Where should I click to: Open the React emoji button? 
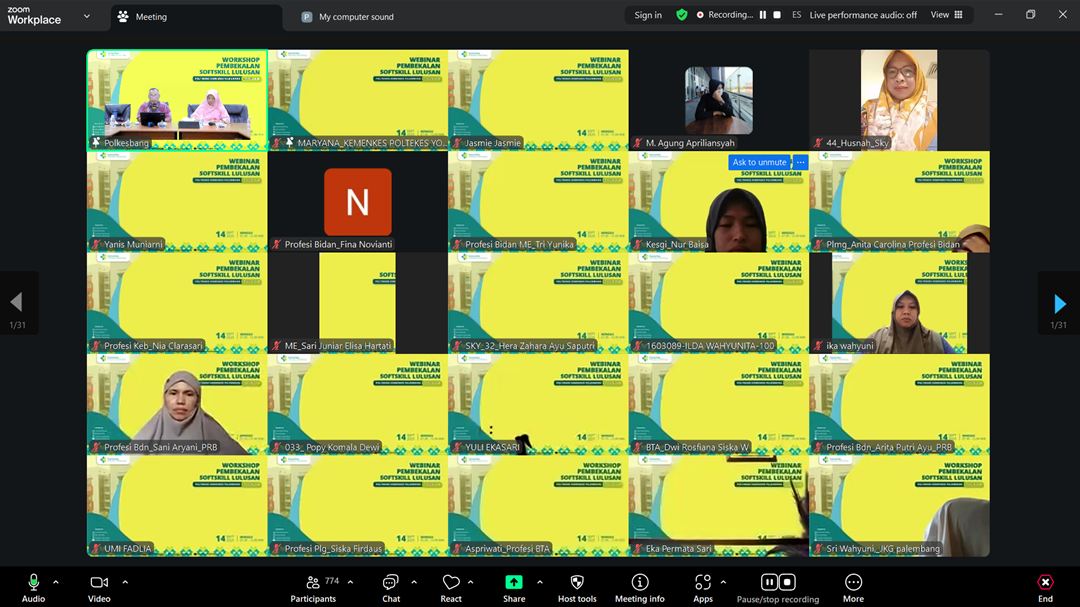[451, 583]
